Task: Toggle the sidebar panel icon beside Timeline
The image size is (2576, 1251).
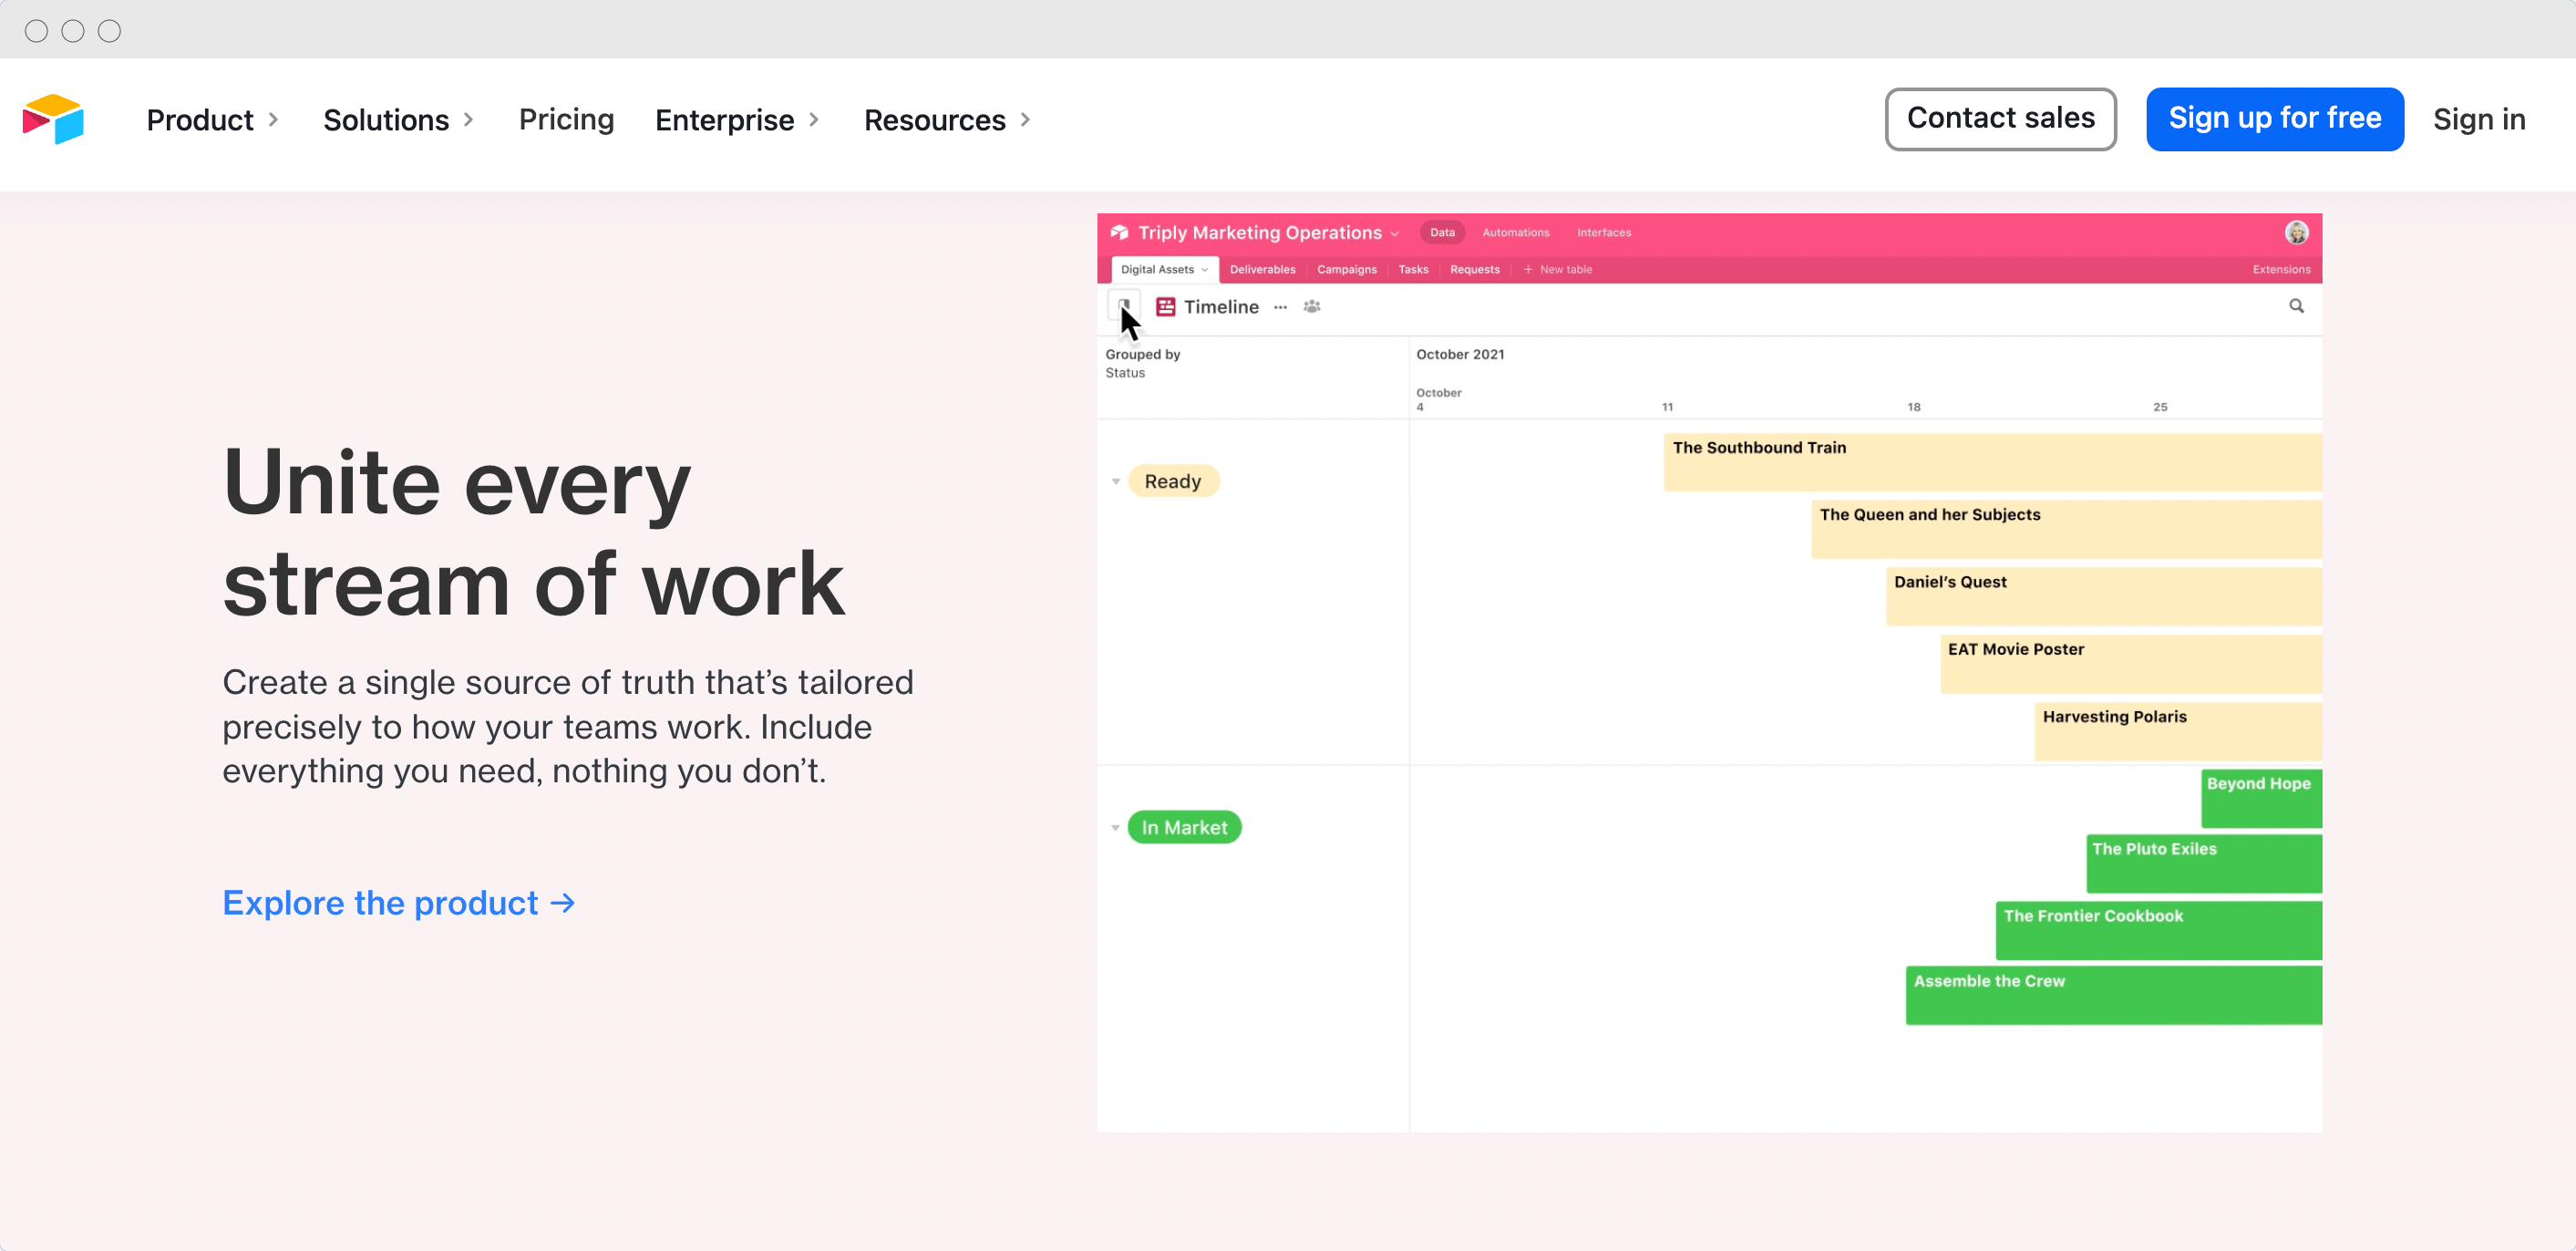Action: [x=1123, y=305]
